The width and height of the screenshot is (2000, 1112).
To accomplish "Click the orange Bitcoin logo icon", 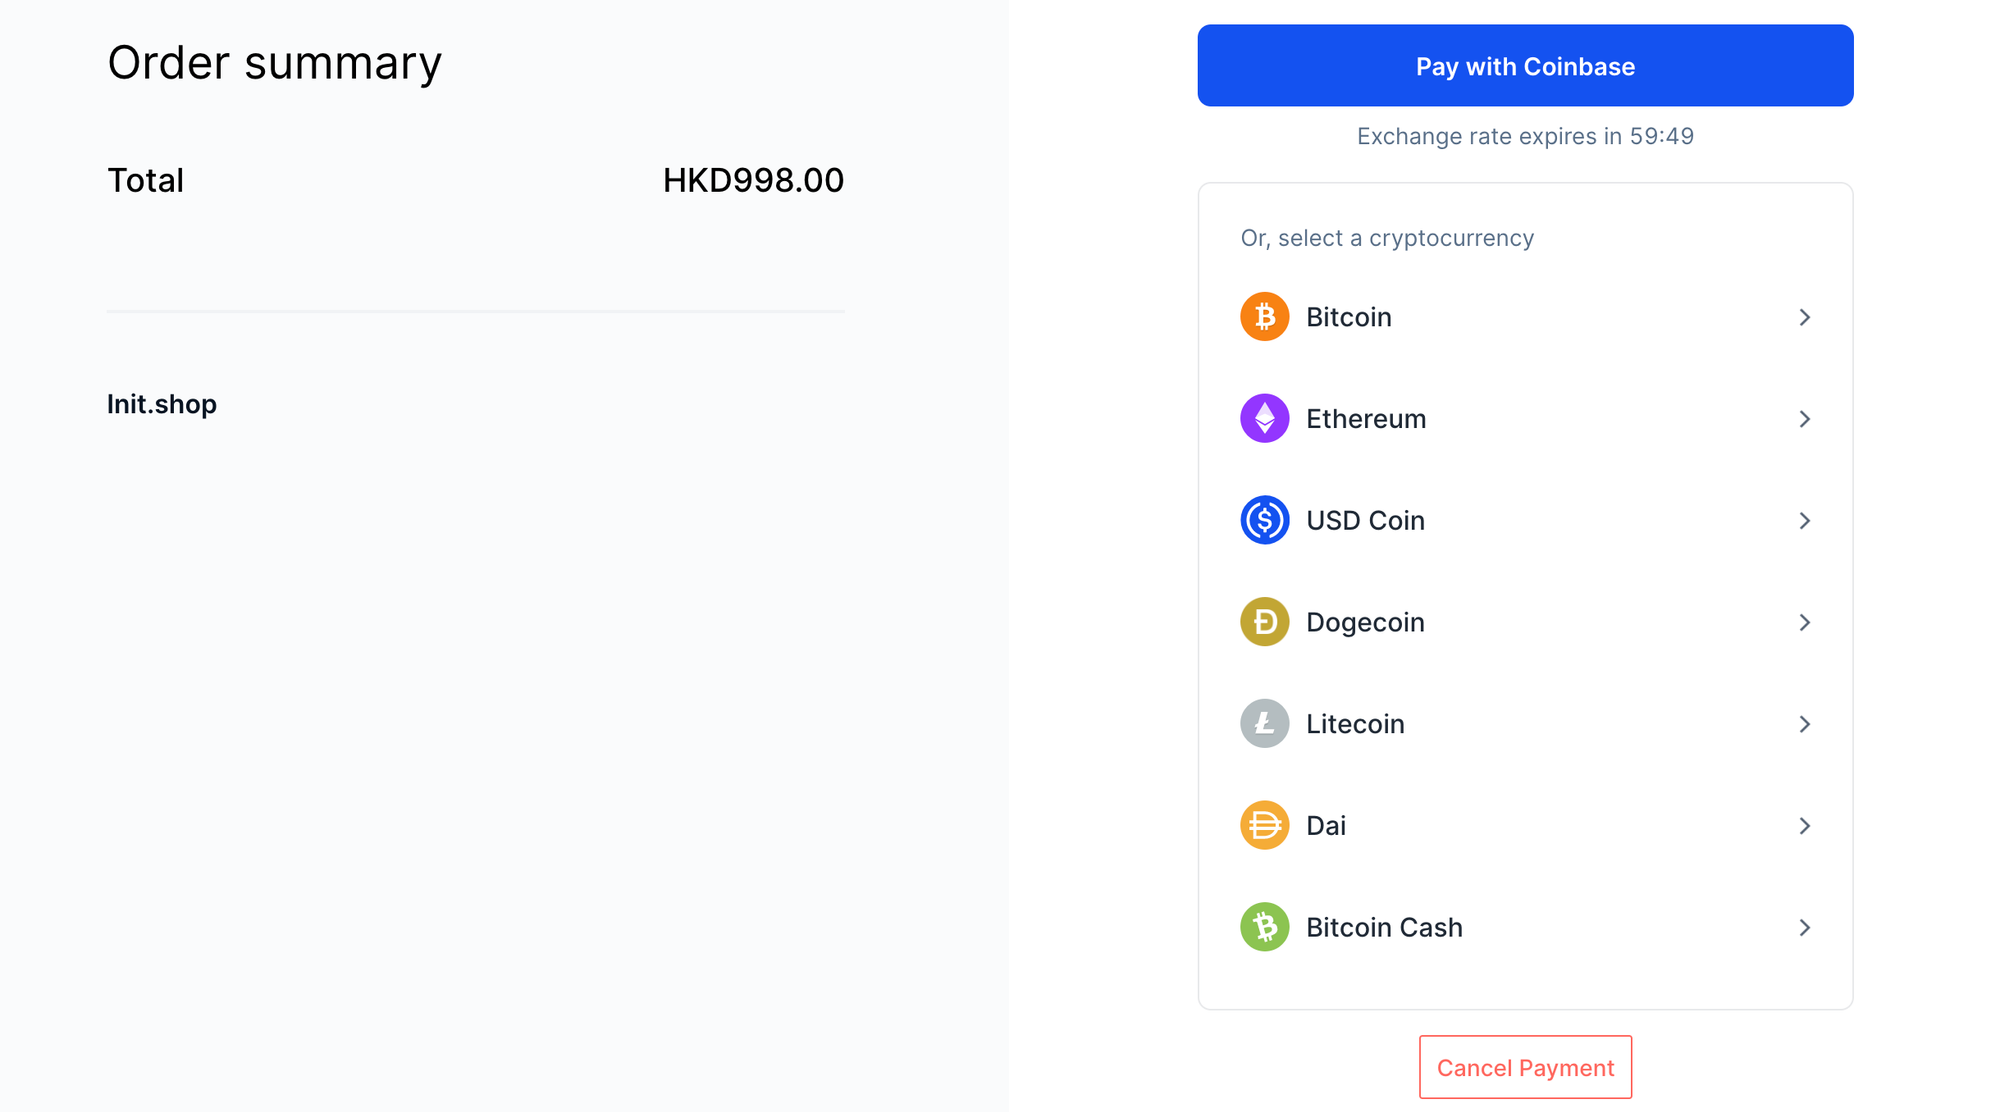I will click(x=1264, y=317).
